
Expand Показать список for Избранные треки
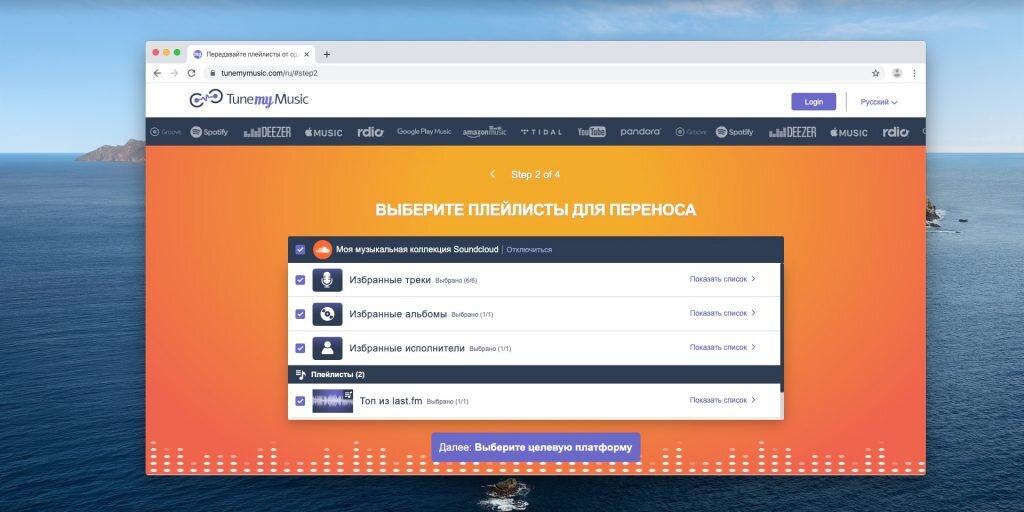(x=722, y=279)
